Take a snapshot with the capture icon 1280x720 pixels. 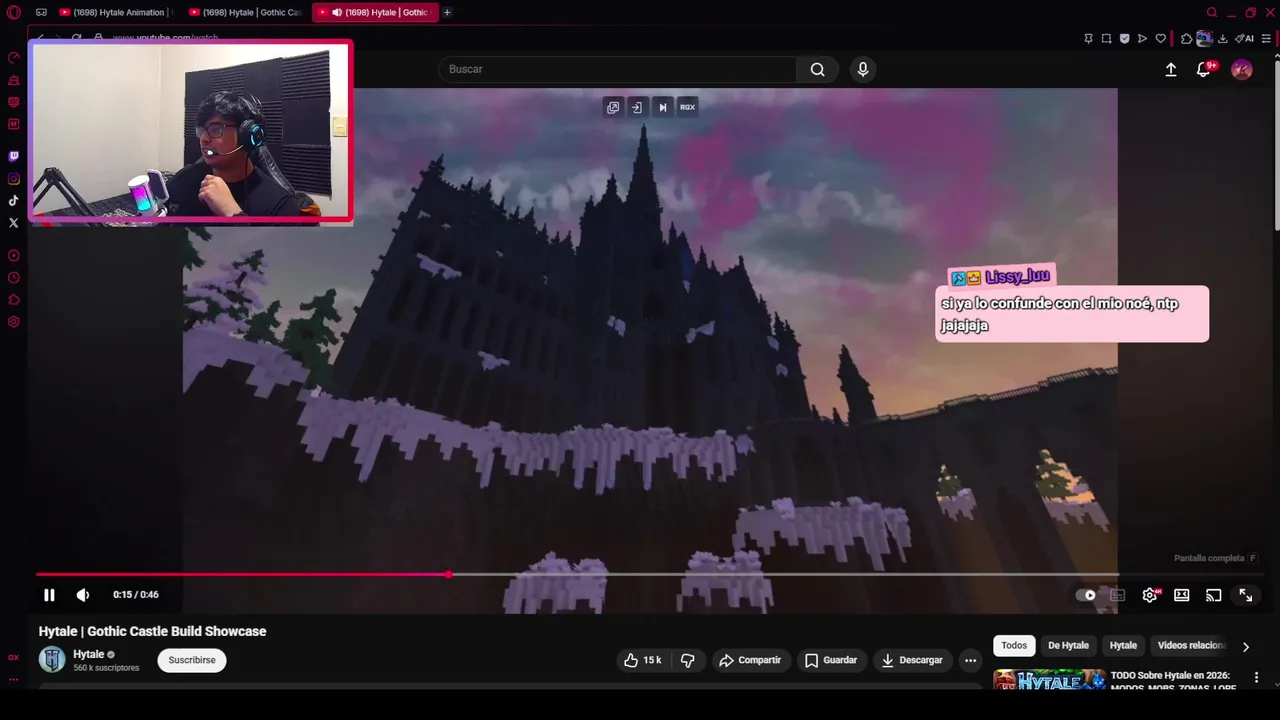coord(1106,38)
